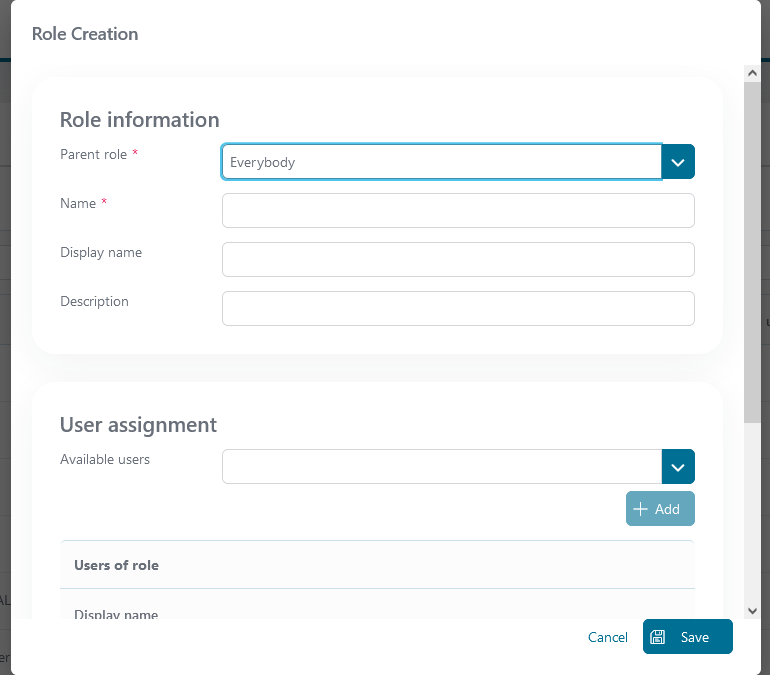The height and width of the screenshot is (675, 770).
Task: Save the new role
Action: coord(688,637)
